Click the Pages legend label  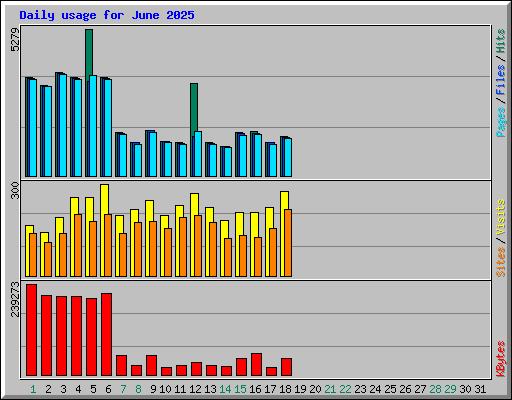[x=501, y=122]
